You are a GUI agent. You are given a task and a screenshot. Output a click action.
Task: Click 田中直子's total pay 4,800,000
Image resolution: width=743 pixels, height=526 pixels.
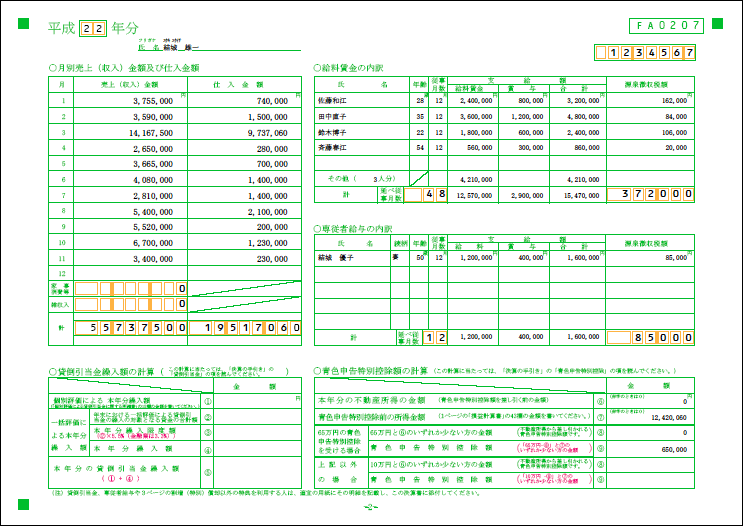pyautogui.click(x=583, y=117)
